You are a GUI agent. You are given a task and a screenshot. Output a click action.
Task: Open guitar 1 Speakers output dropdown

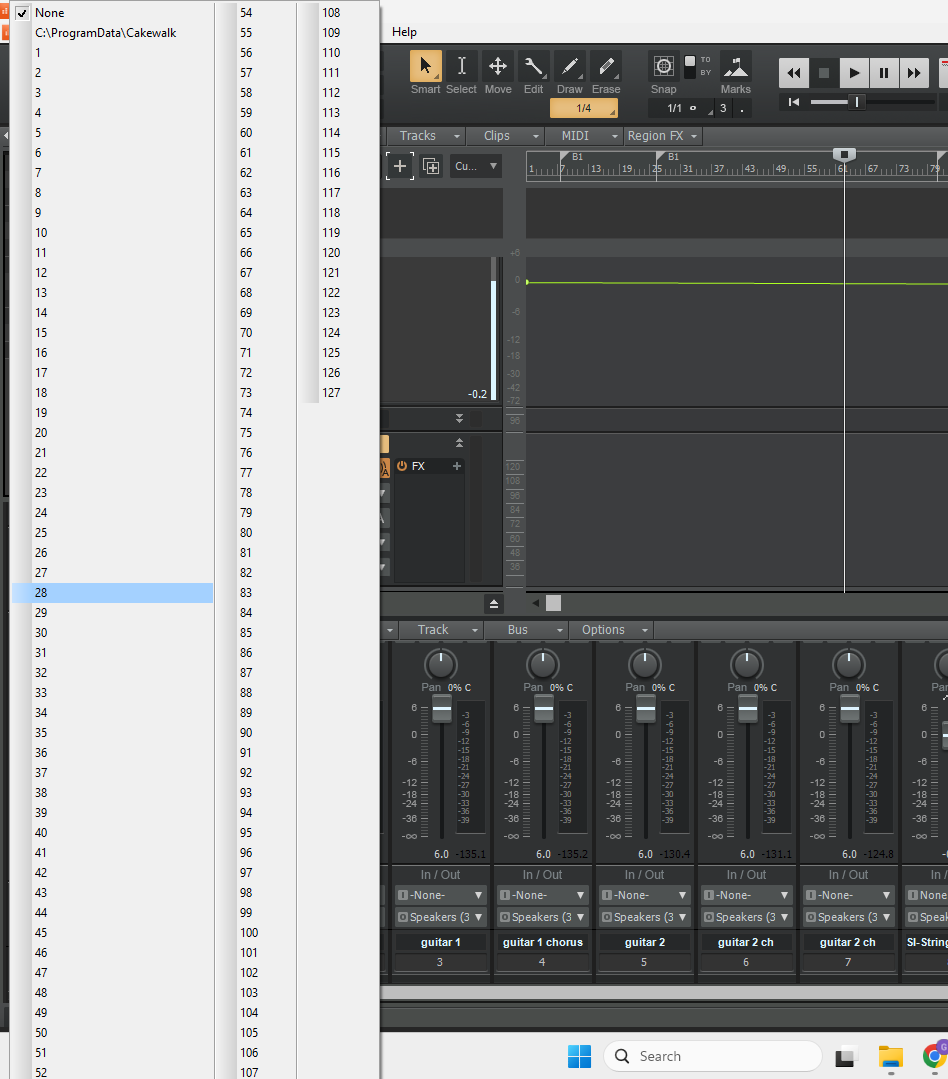coord(440,917)
